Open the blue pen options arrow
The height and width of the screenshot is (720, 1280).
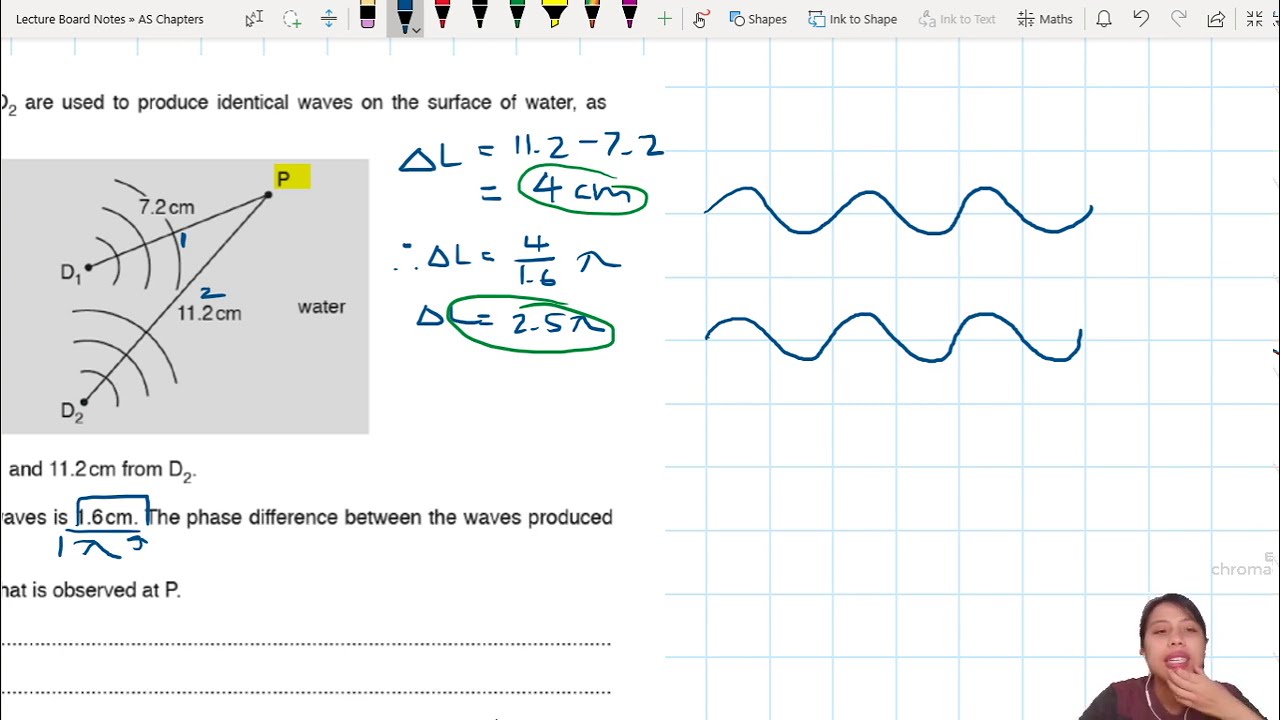(x=416, y=30)
